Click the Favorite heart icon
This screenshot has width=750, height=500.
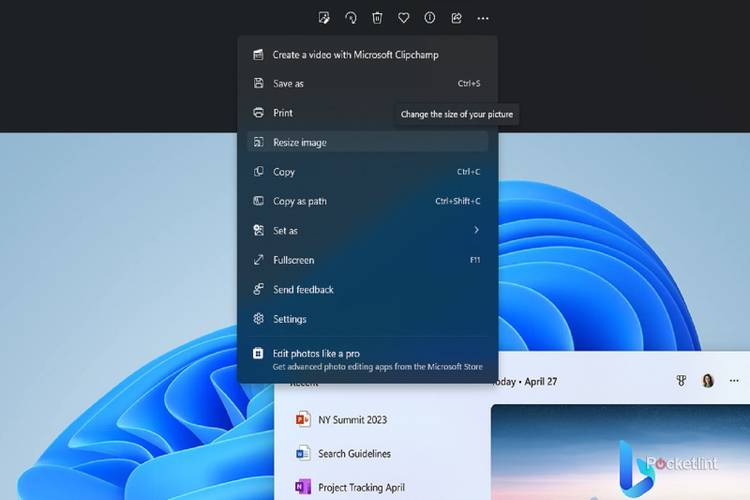point(404,18)
